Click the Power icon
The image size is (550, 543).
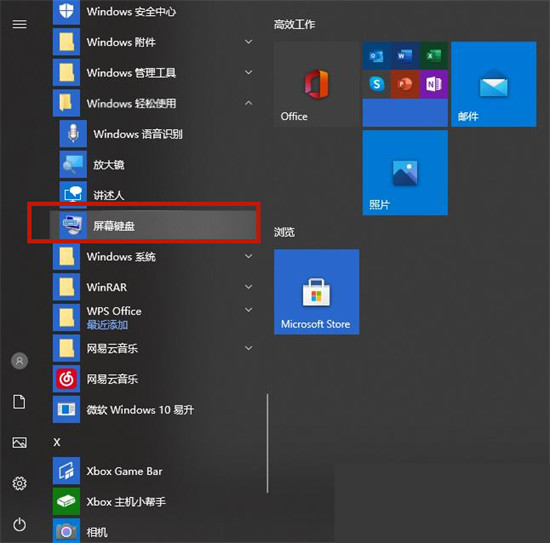click(20, 524)
